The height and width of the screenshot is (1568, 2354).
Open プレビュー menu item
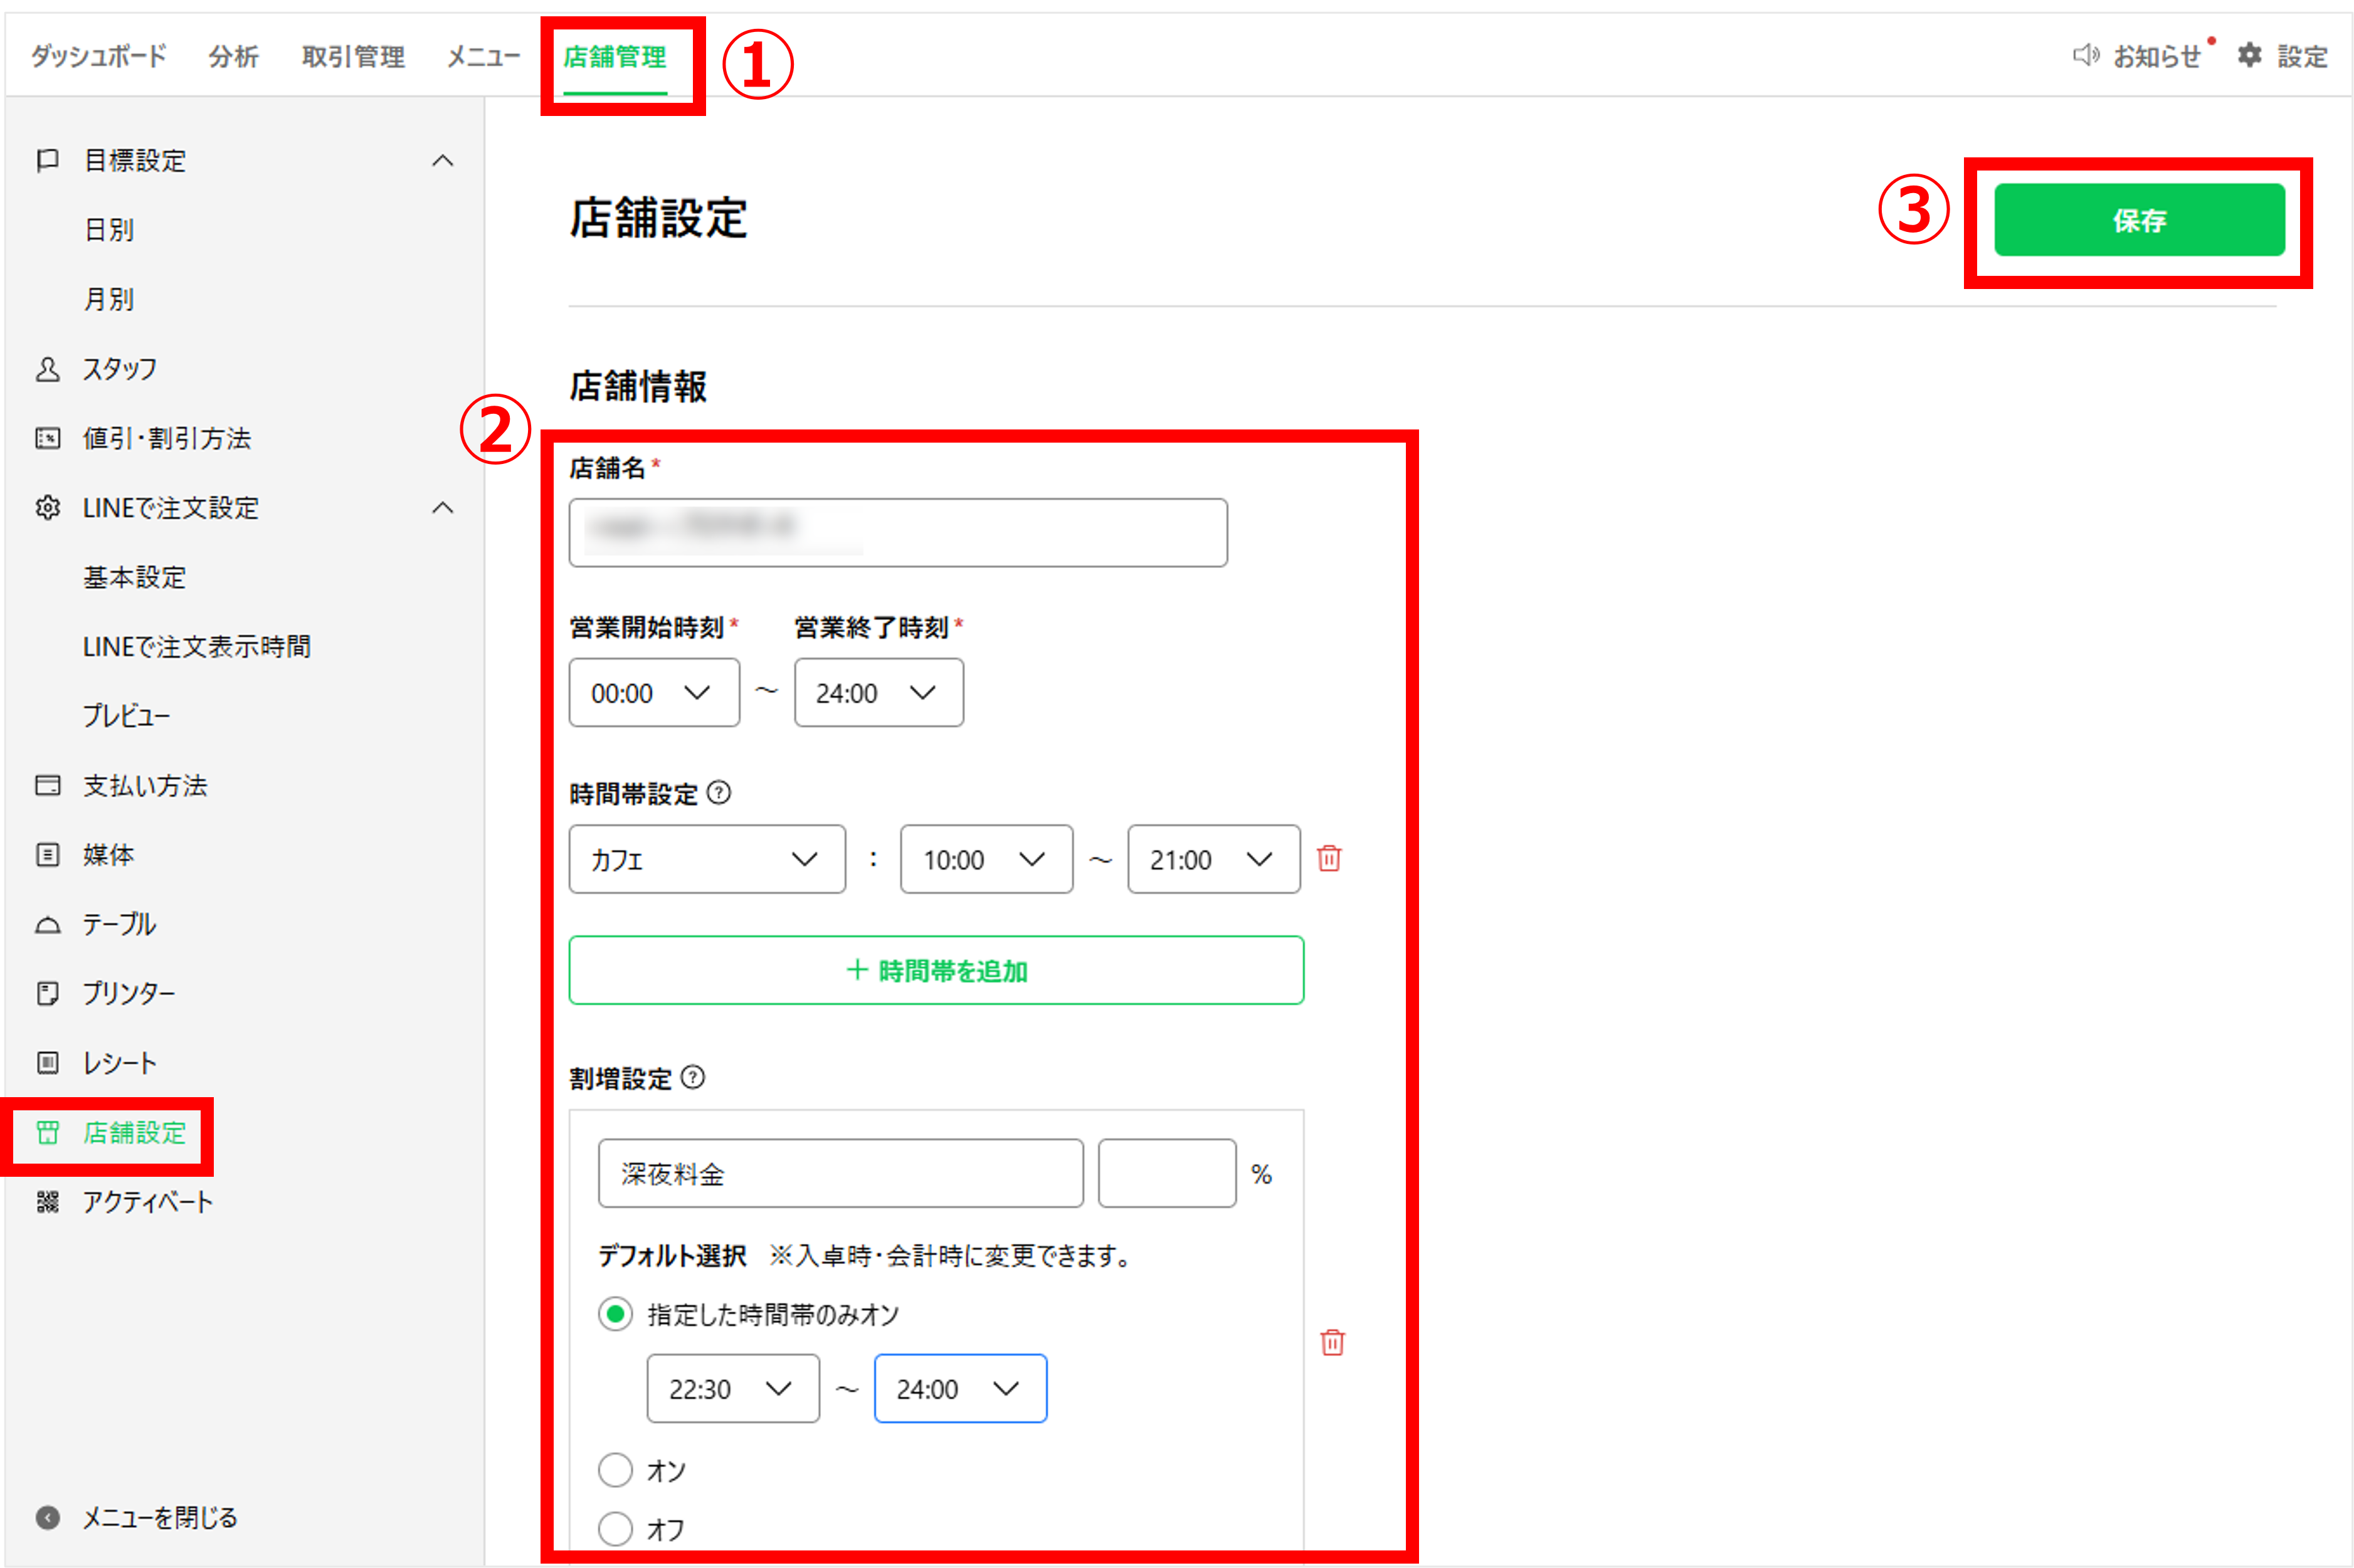coord(127,716)
